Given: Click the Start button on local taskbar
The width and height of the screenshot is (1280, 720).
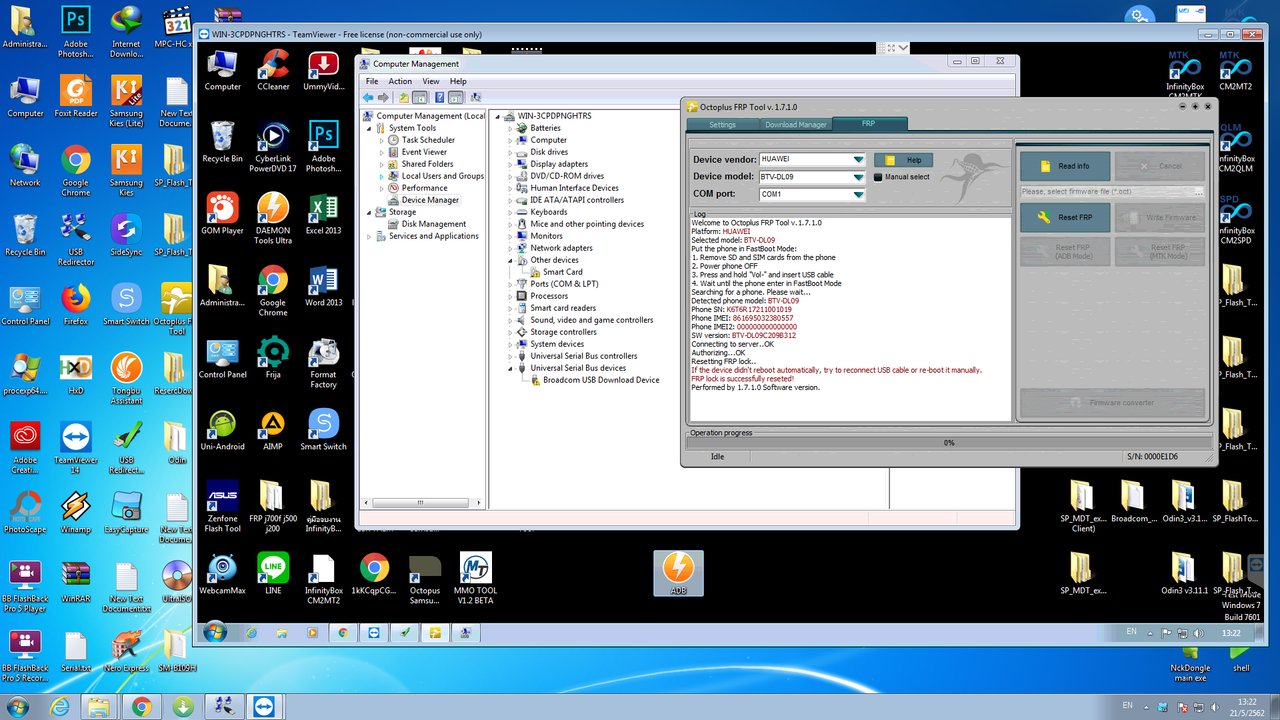Looking at the screenshot, I should point(18,706).
